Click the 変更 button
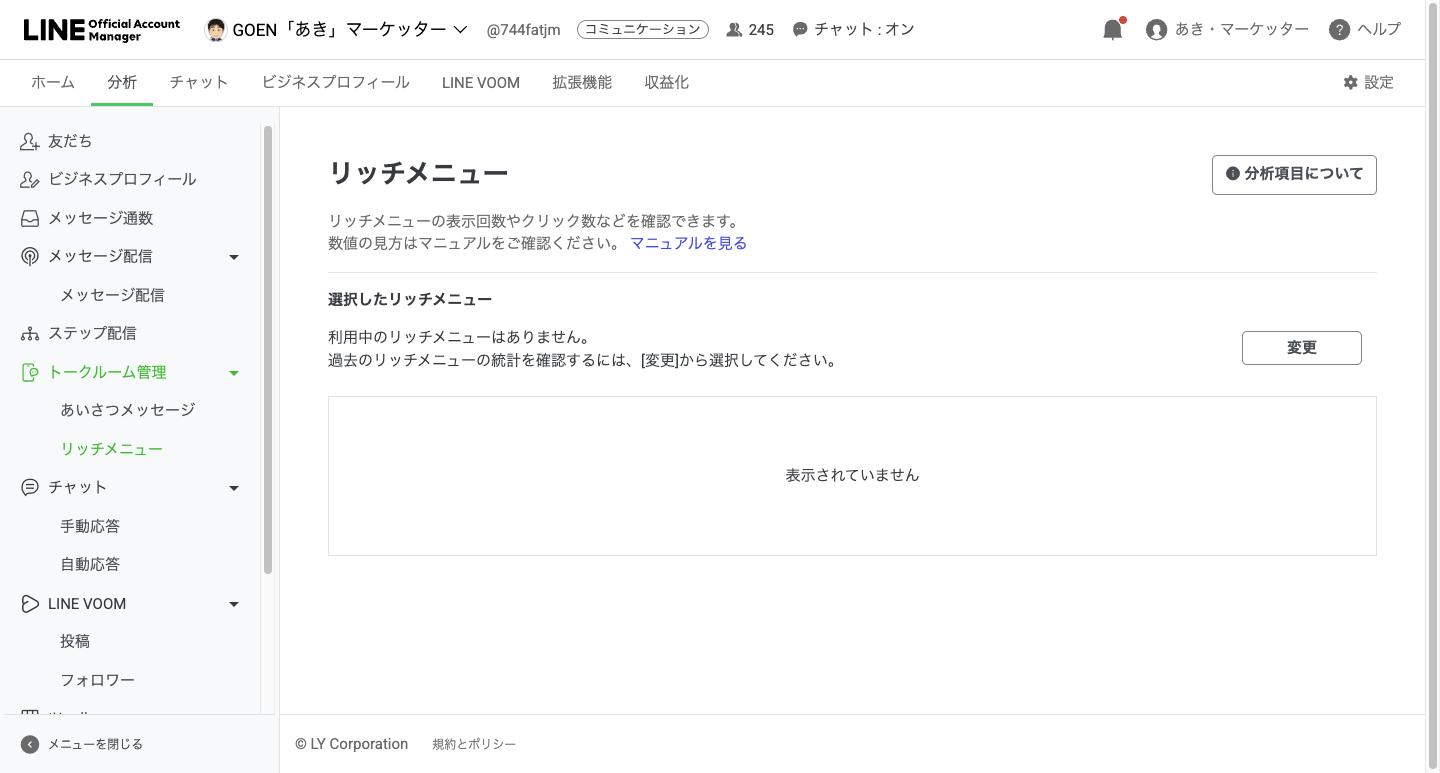The height and width of the screenshot is (773, 1440). 1302,348
